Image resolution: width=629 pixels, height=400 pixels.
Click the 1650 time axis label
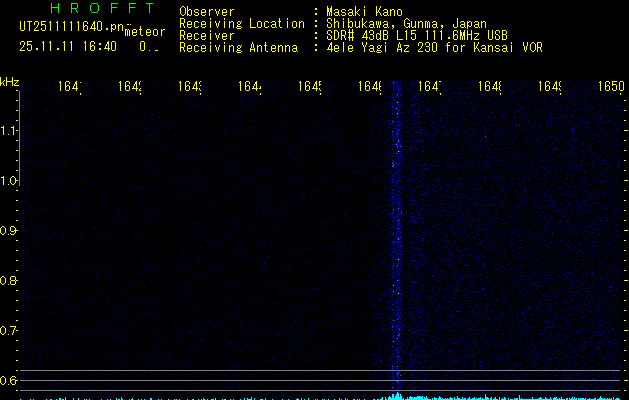point(611,87)
